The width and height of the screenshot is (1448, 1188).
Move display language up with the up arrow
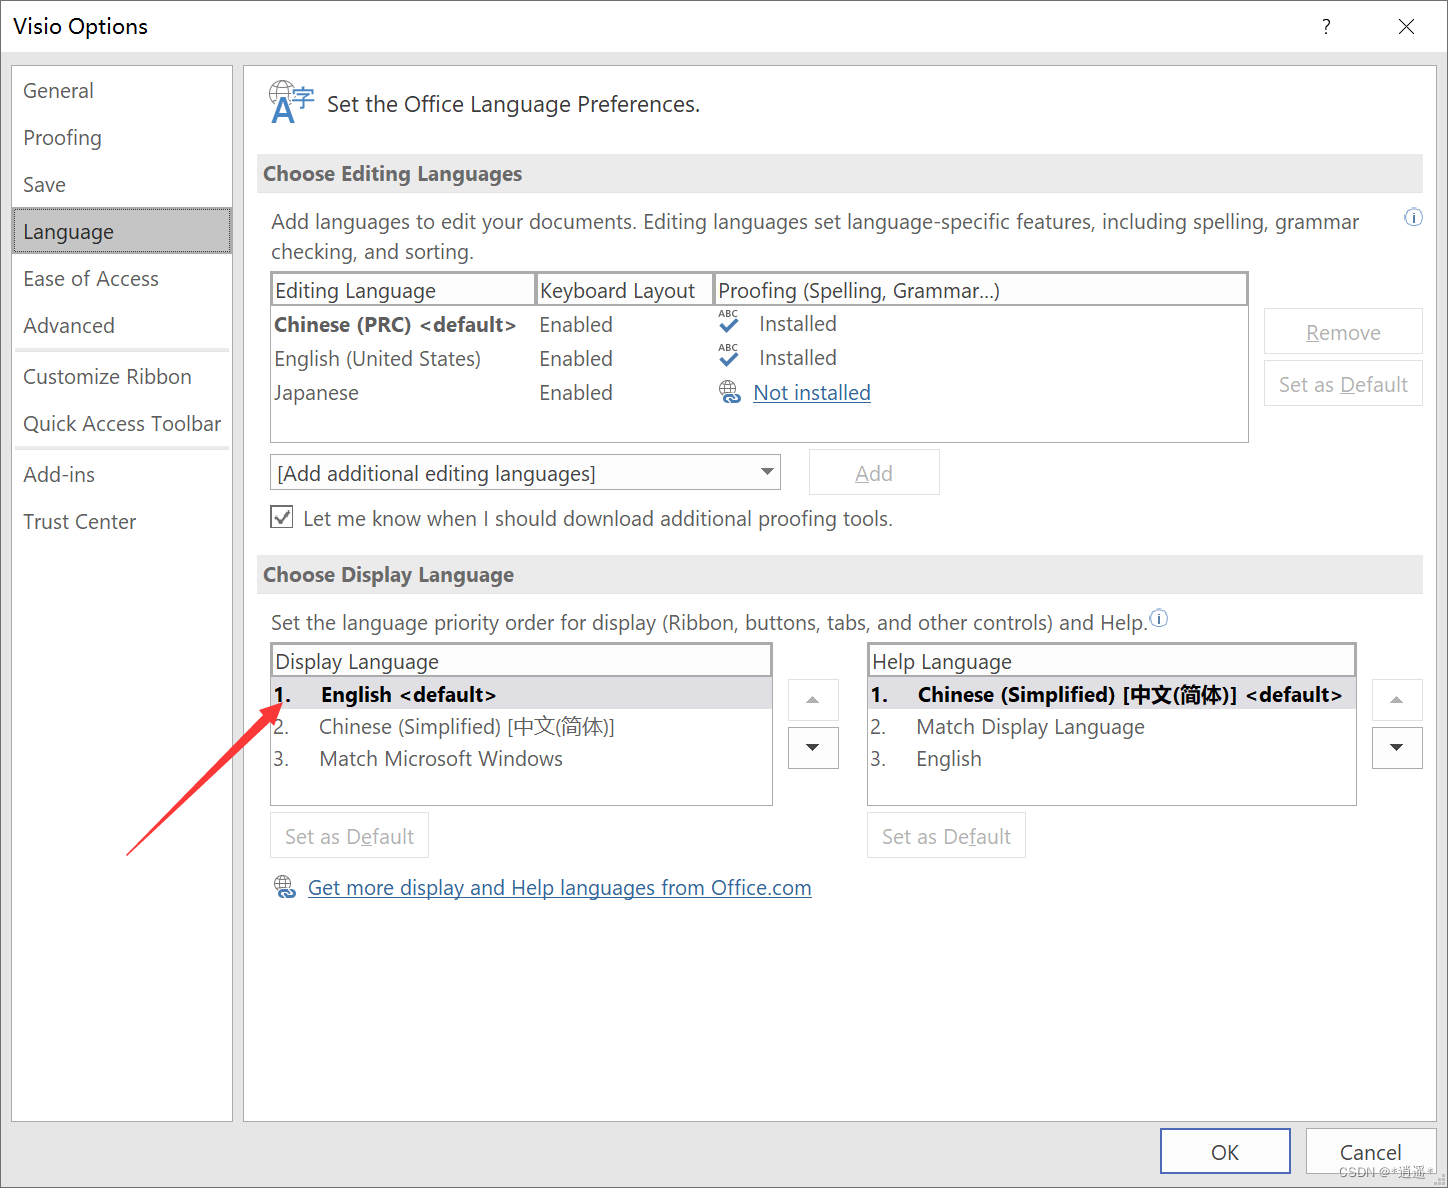pos(813,700)
